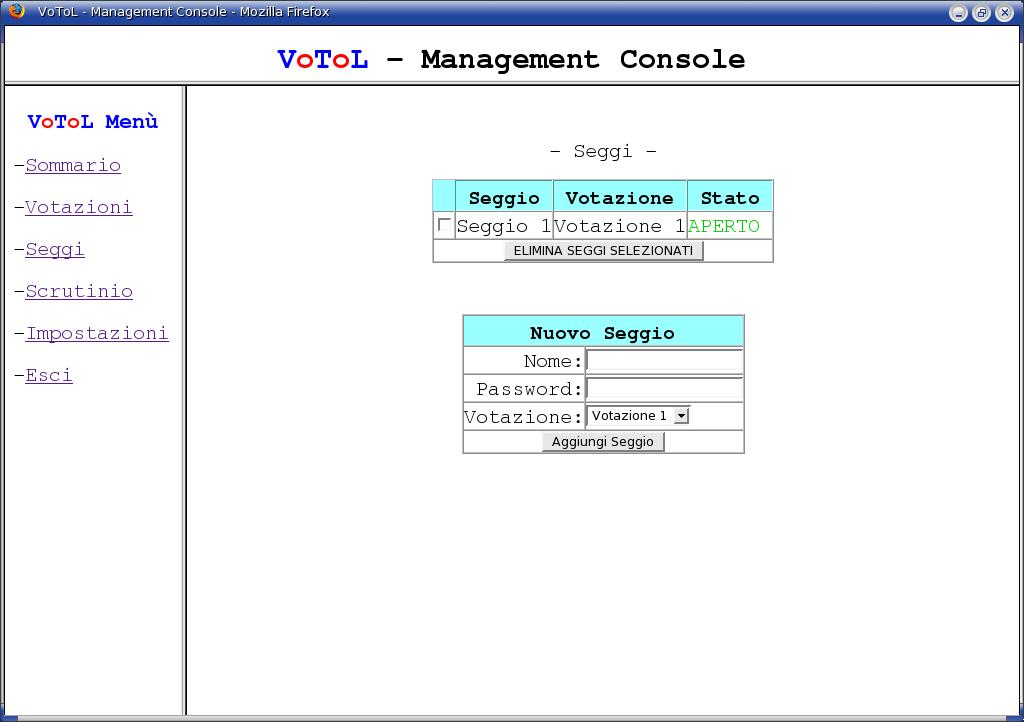Click into the Password input field
This screenshot has height=722, width=1024.
[x=664, y=389]
